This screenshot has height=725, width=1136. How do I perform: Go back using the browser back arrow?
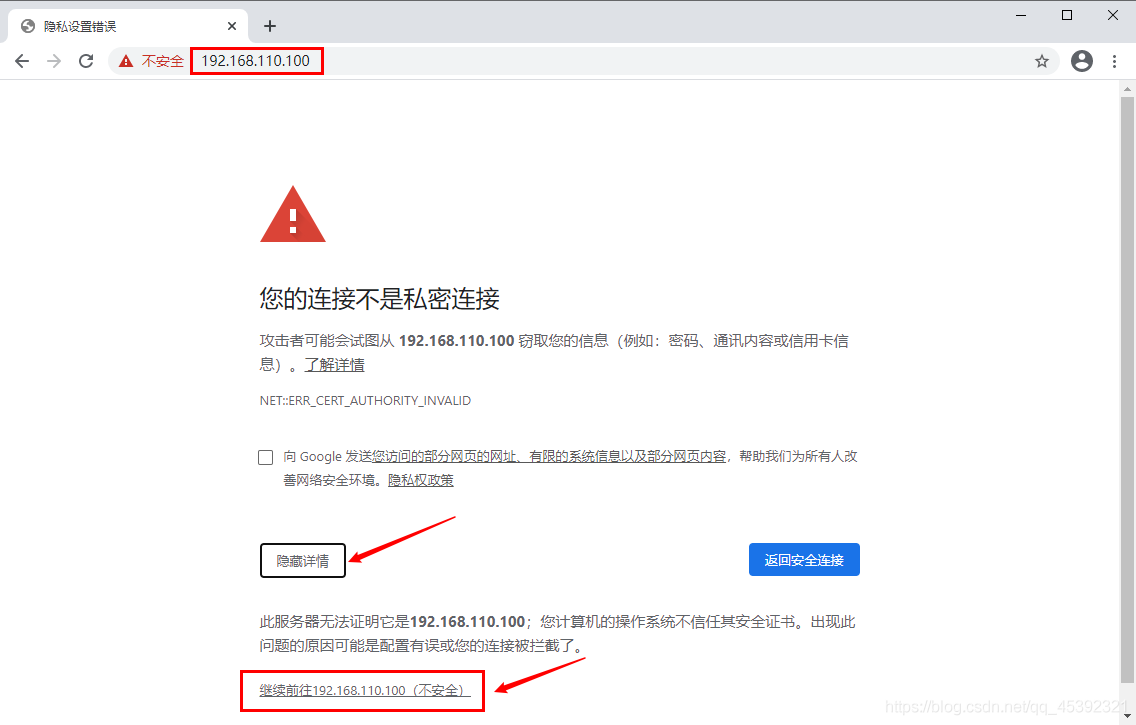[22, 61]
